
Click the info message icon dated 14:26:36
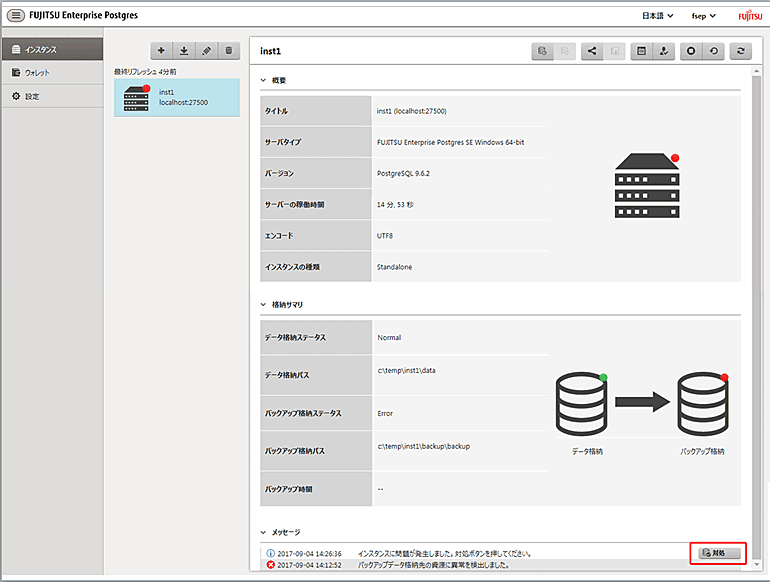click(x=271, y=554)
